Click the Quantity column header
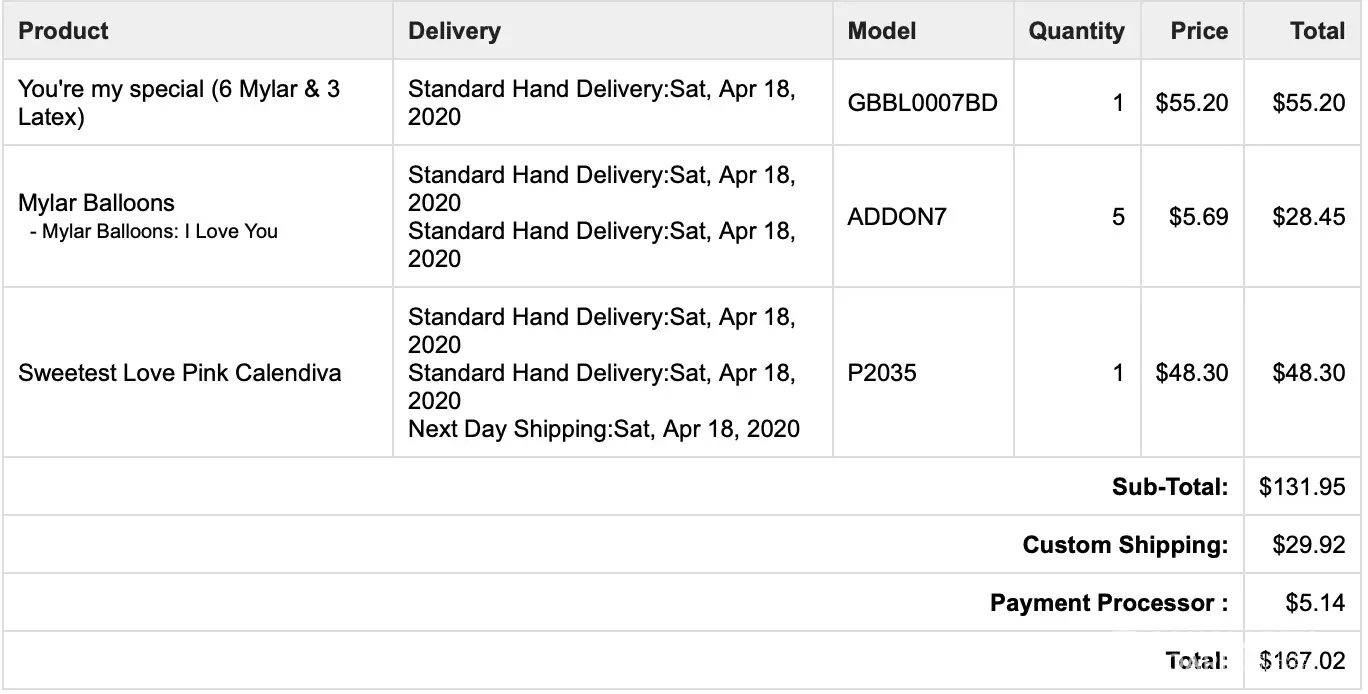1368x694 pixels. pos(1076,31)
